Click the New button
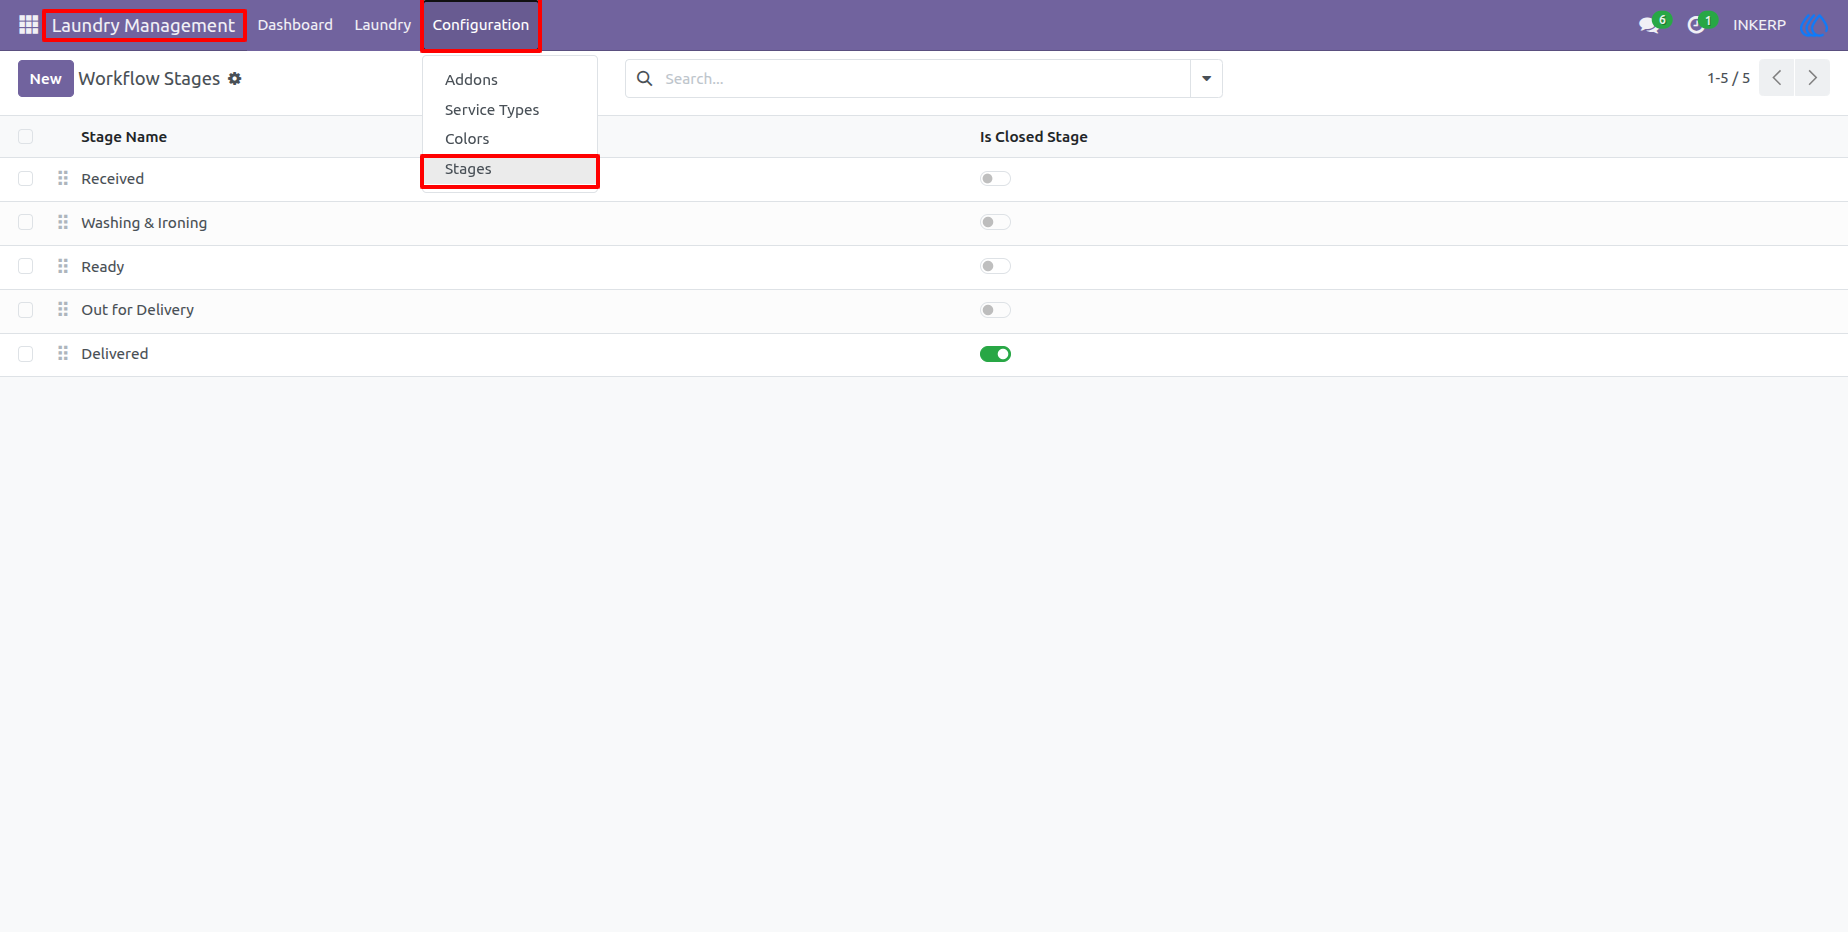 [x=46, y=78]
